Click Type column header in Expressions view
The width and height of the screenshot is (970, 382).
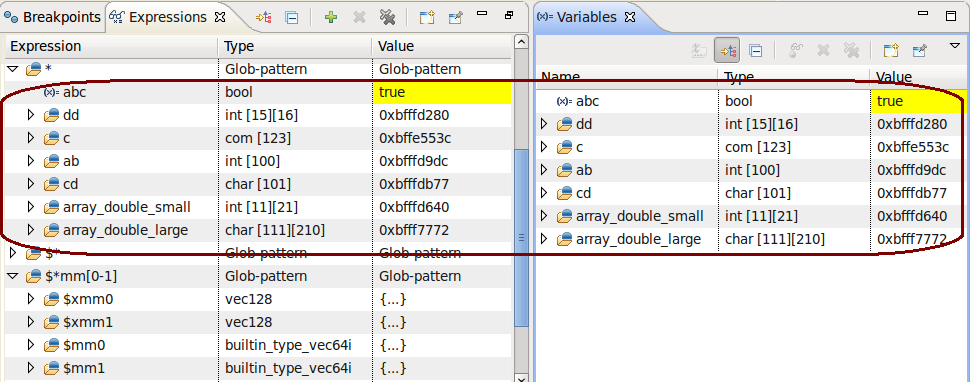coord(294,46)
